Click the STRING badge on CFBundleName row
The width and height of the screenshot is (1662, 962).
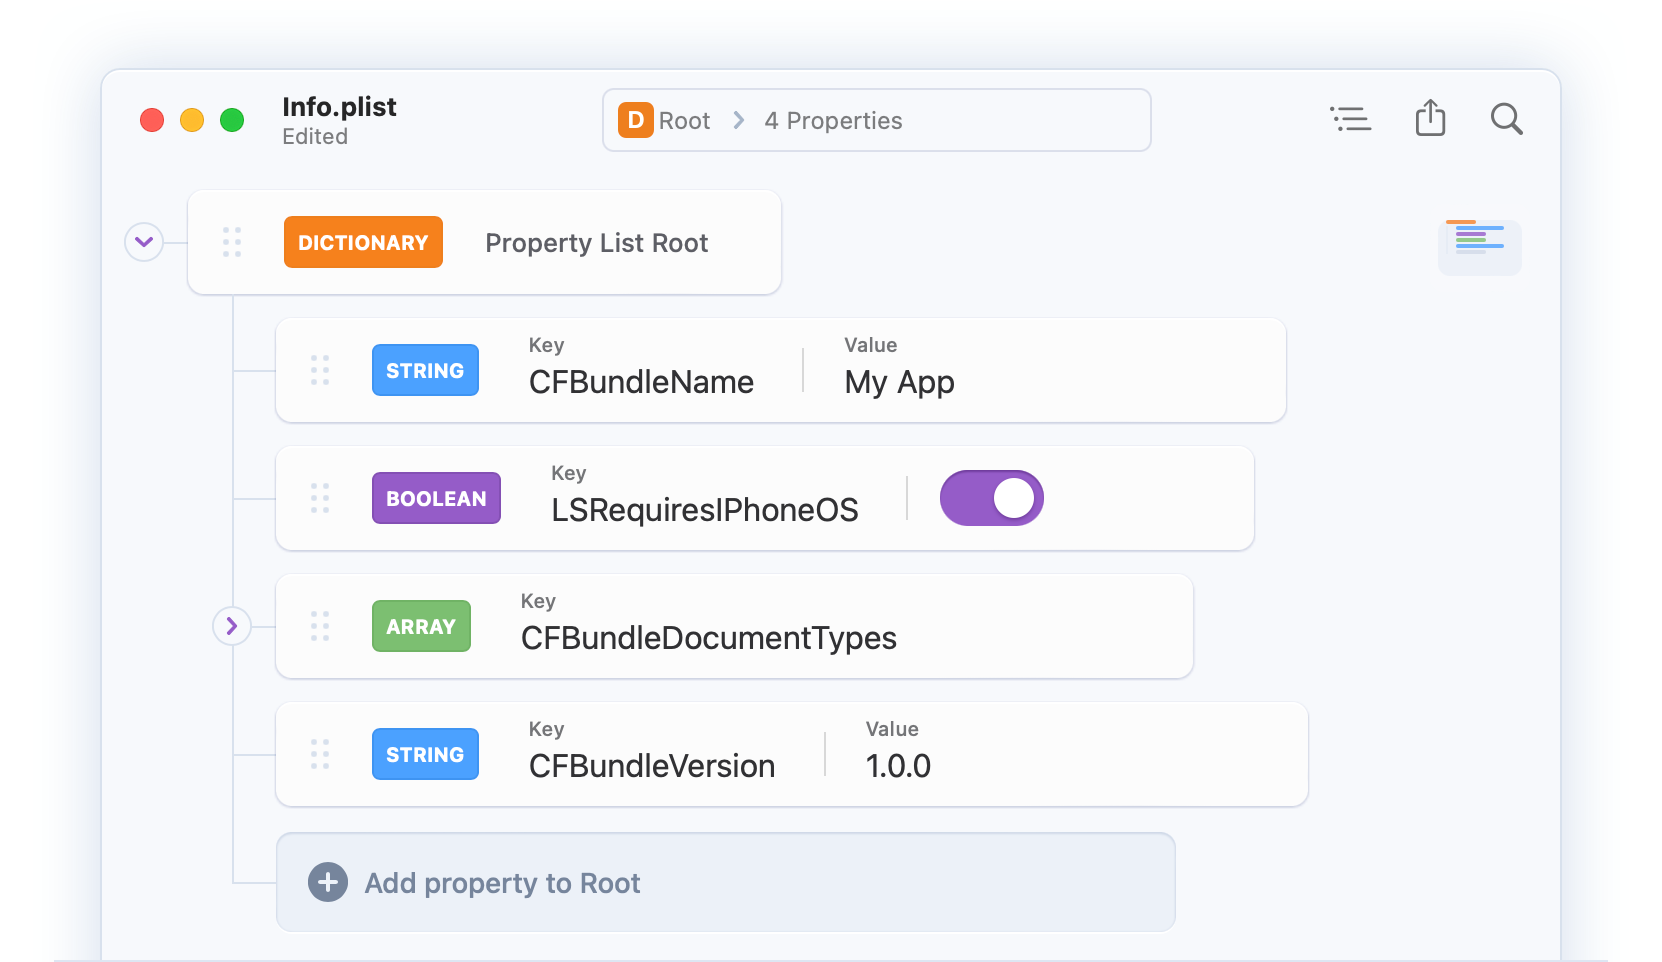click(x=425, y=370)
